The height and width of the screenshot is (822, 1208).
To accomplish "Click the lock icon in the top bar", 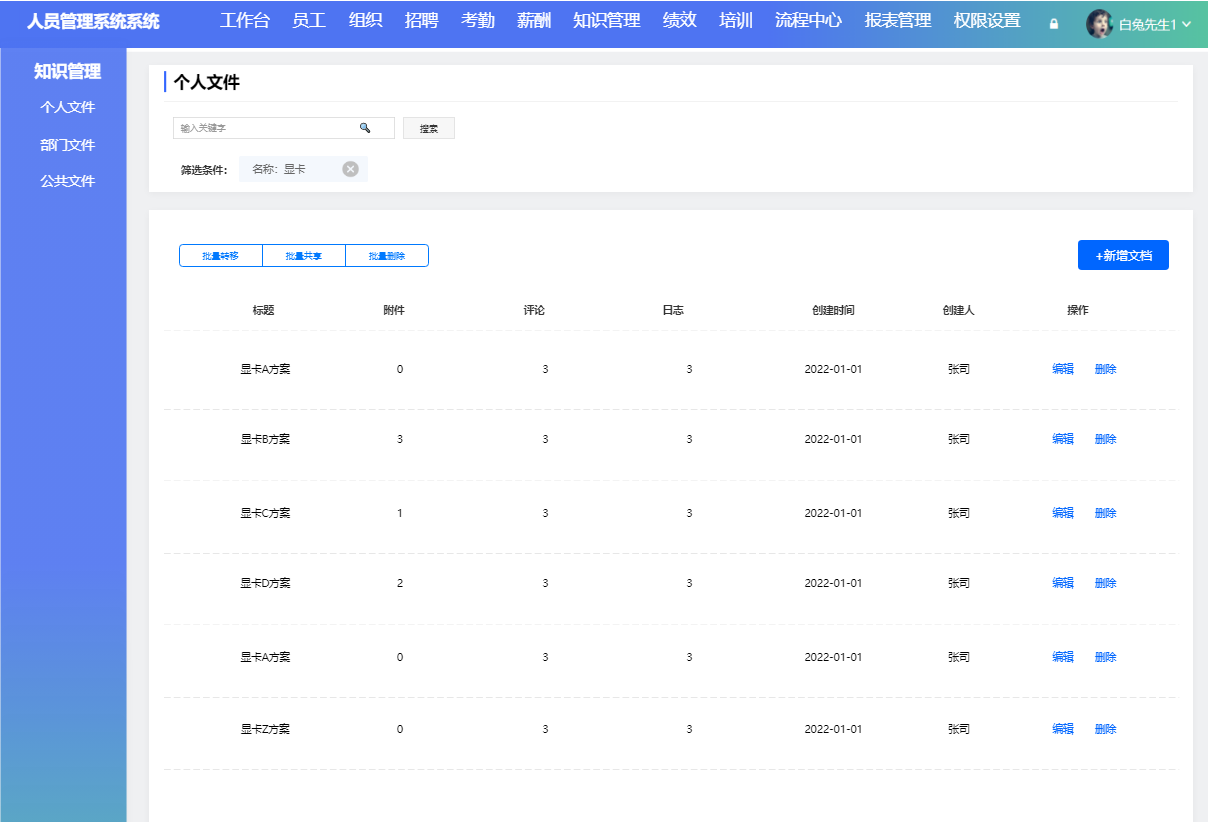I will 1052,22.
